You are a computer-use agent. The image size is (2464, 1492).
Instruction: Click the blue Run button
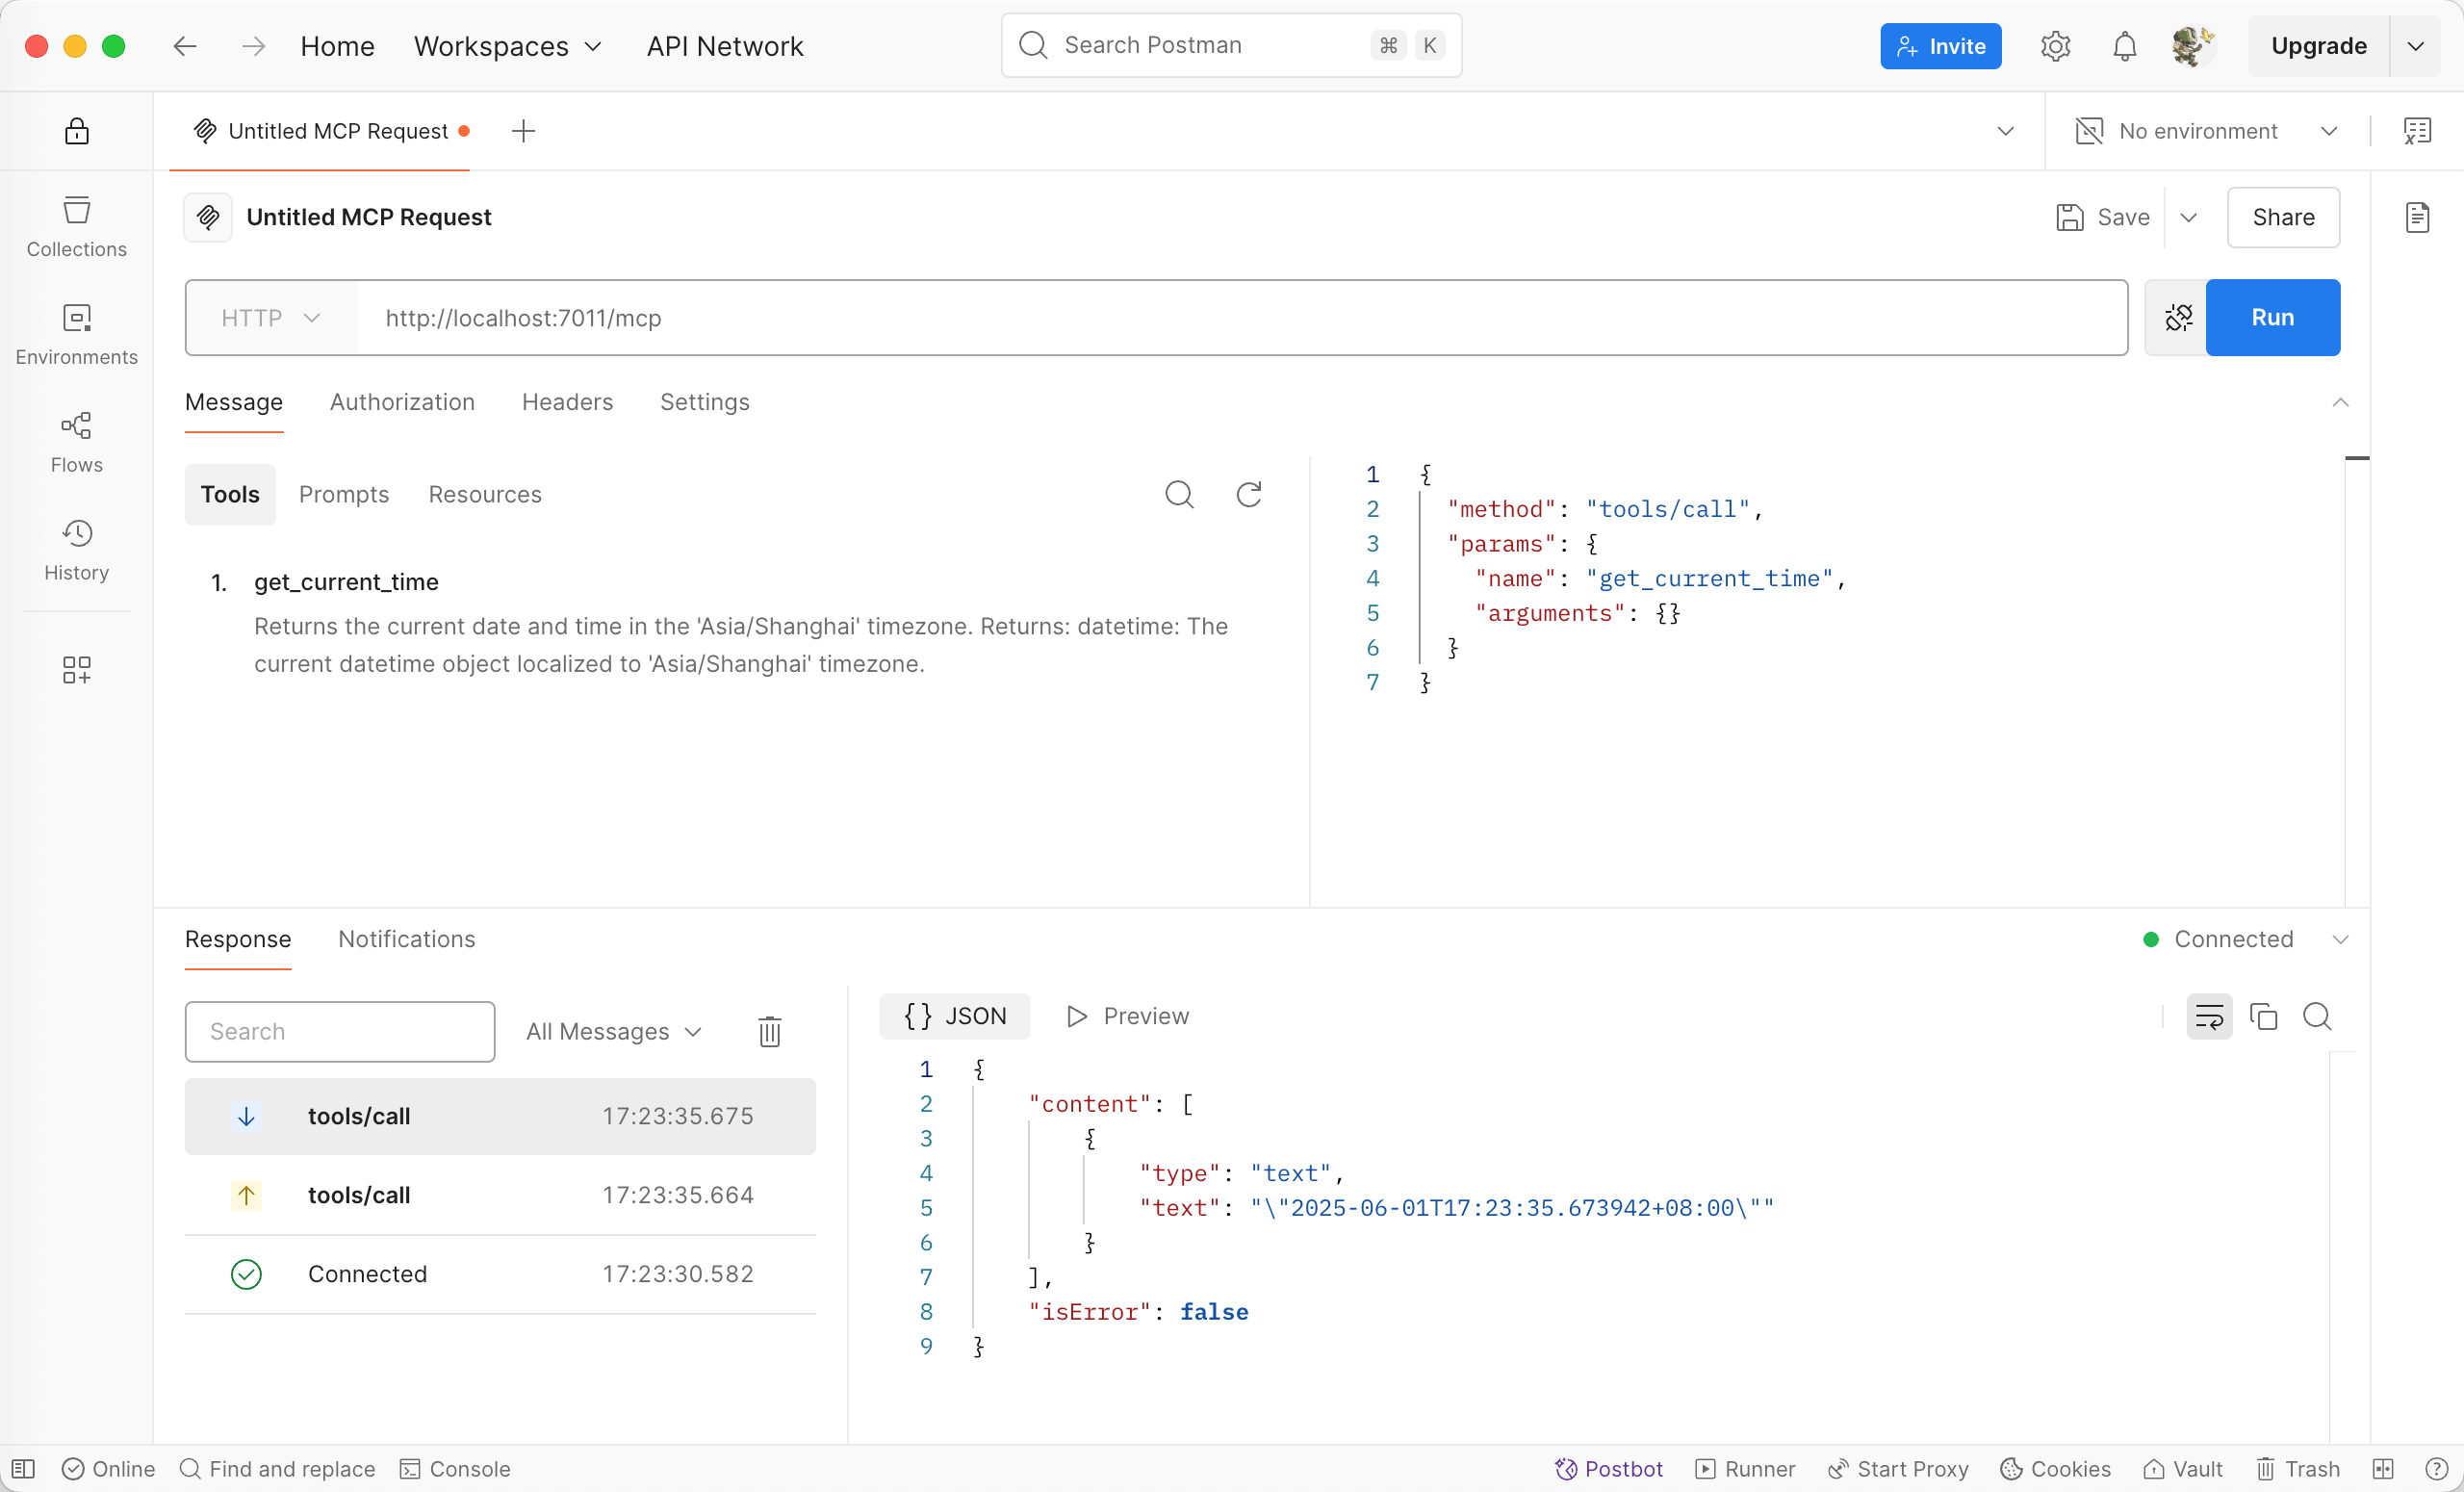point(2272,317)
